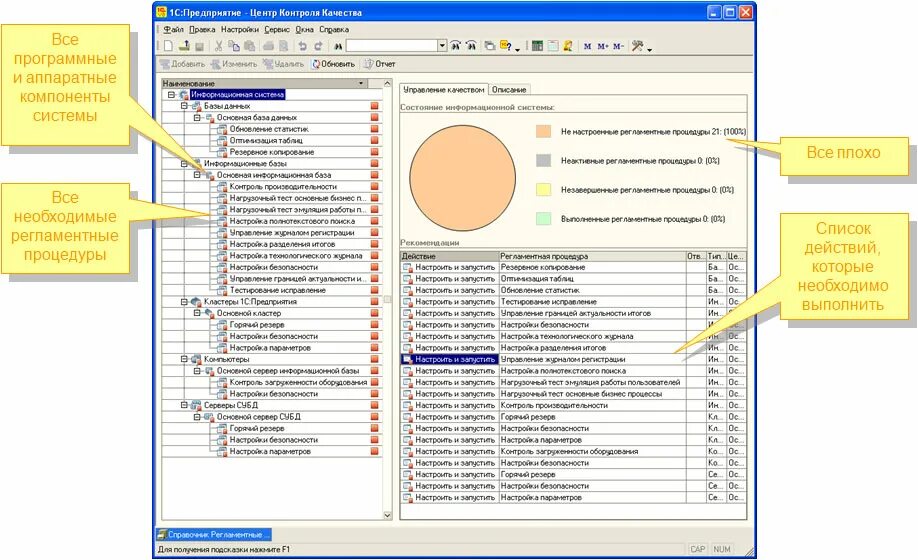Click the tree scrollbar down arrow

point(387,515)
